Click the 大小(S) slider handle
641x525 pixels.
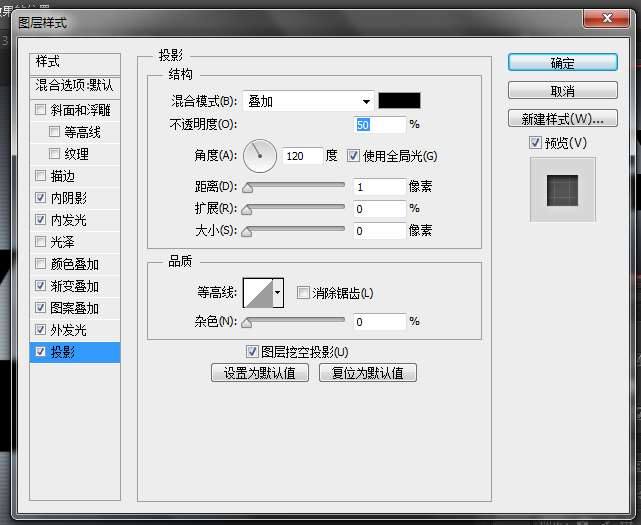[247, 232]
